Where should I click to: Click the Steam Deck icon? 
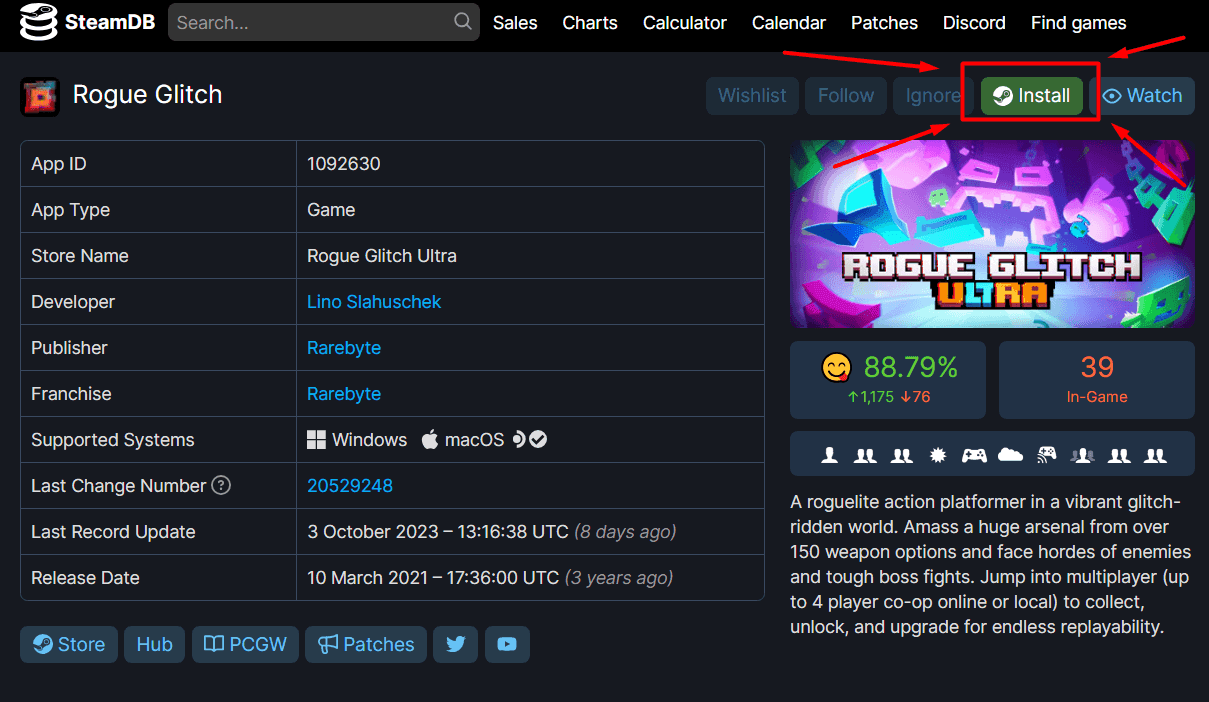tap(519, 440)
